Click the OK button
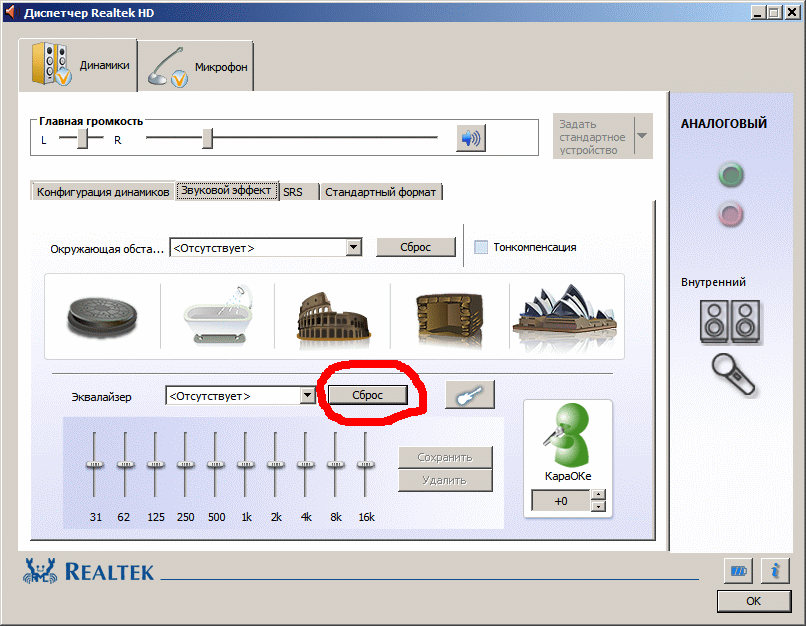 (753, 601)
